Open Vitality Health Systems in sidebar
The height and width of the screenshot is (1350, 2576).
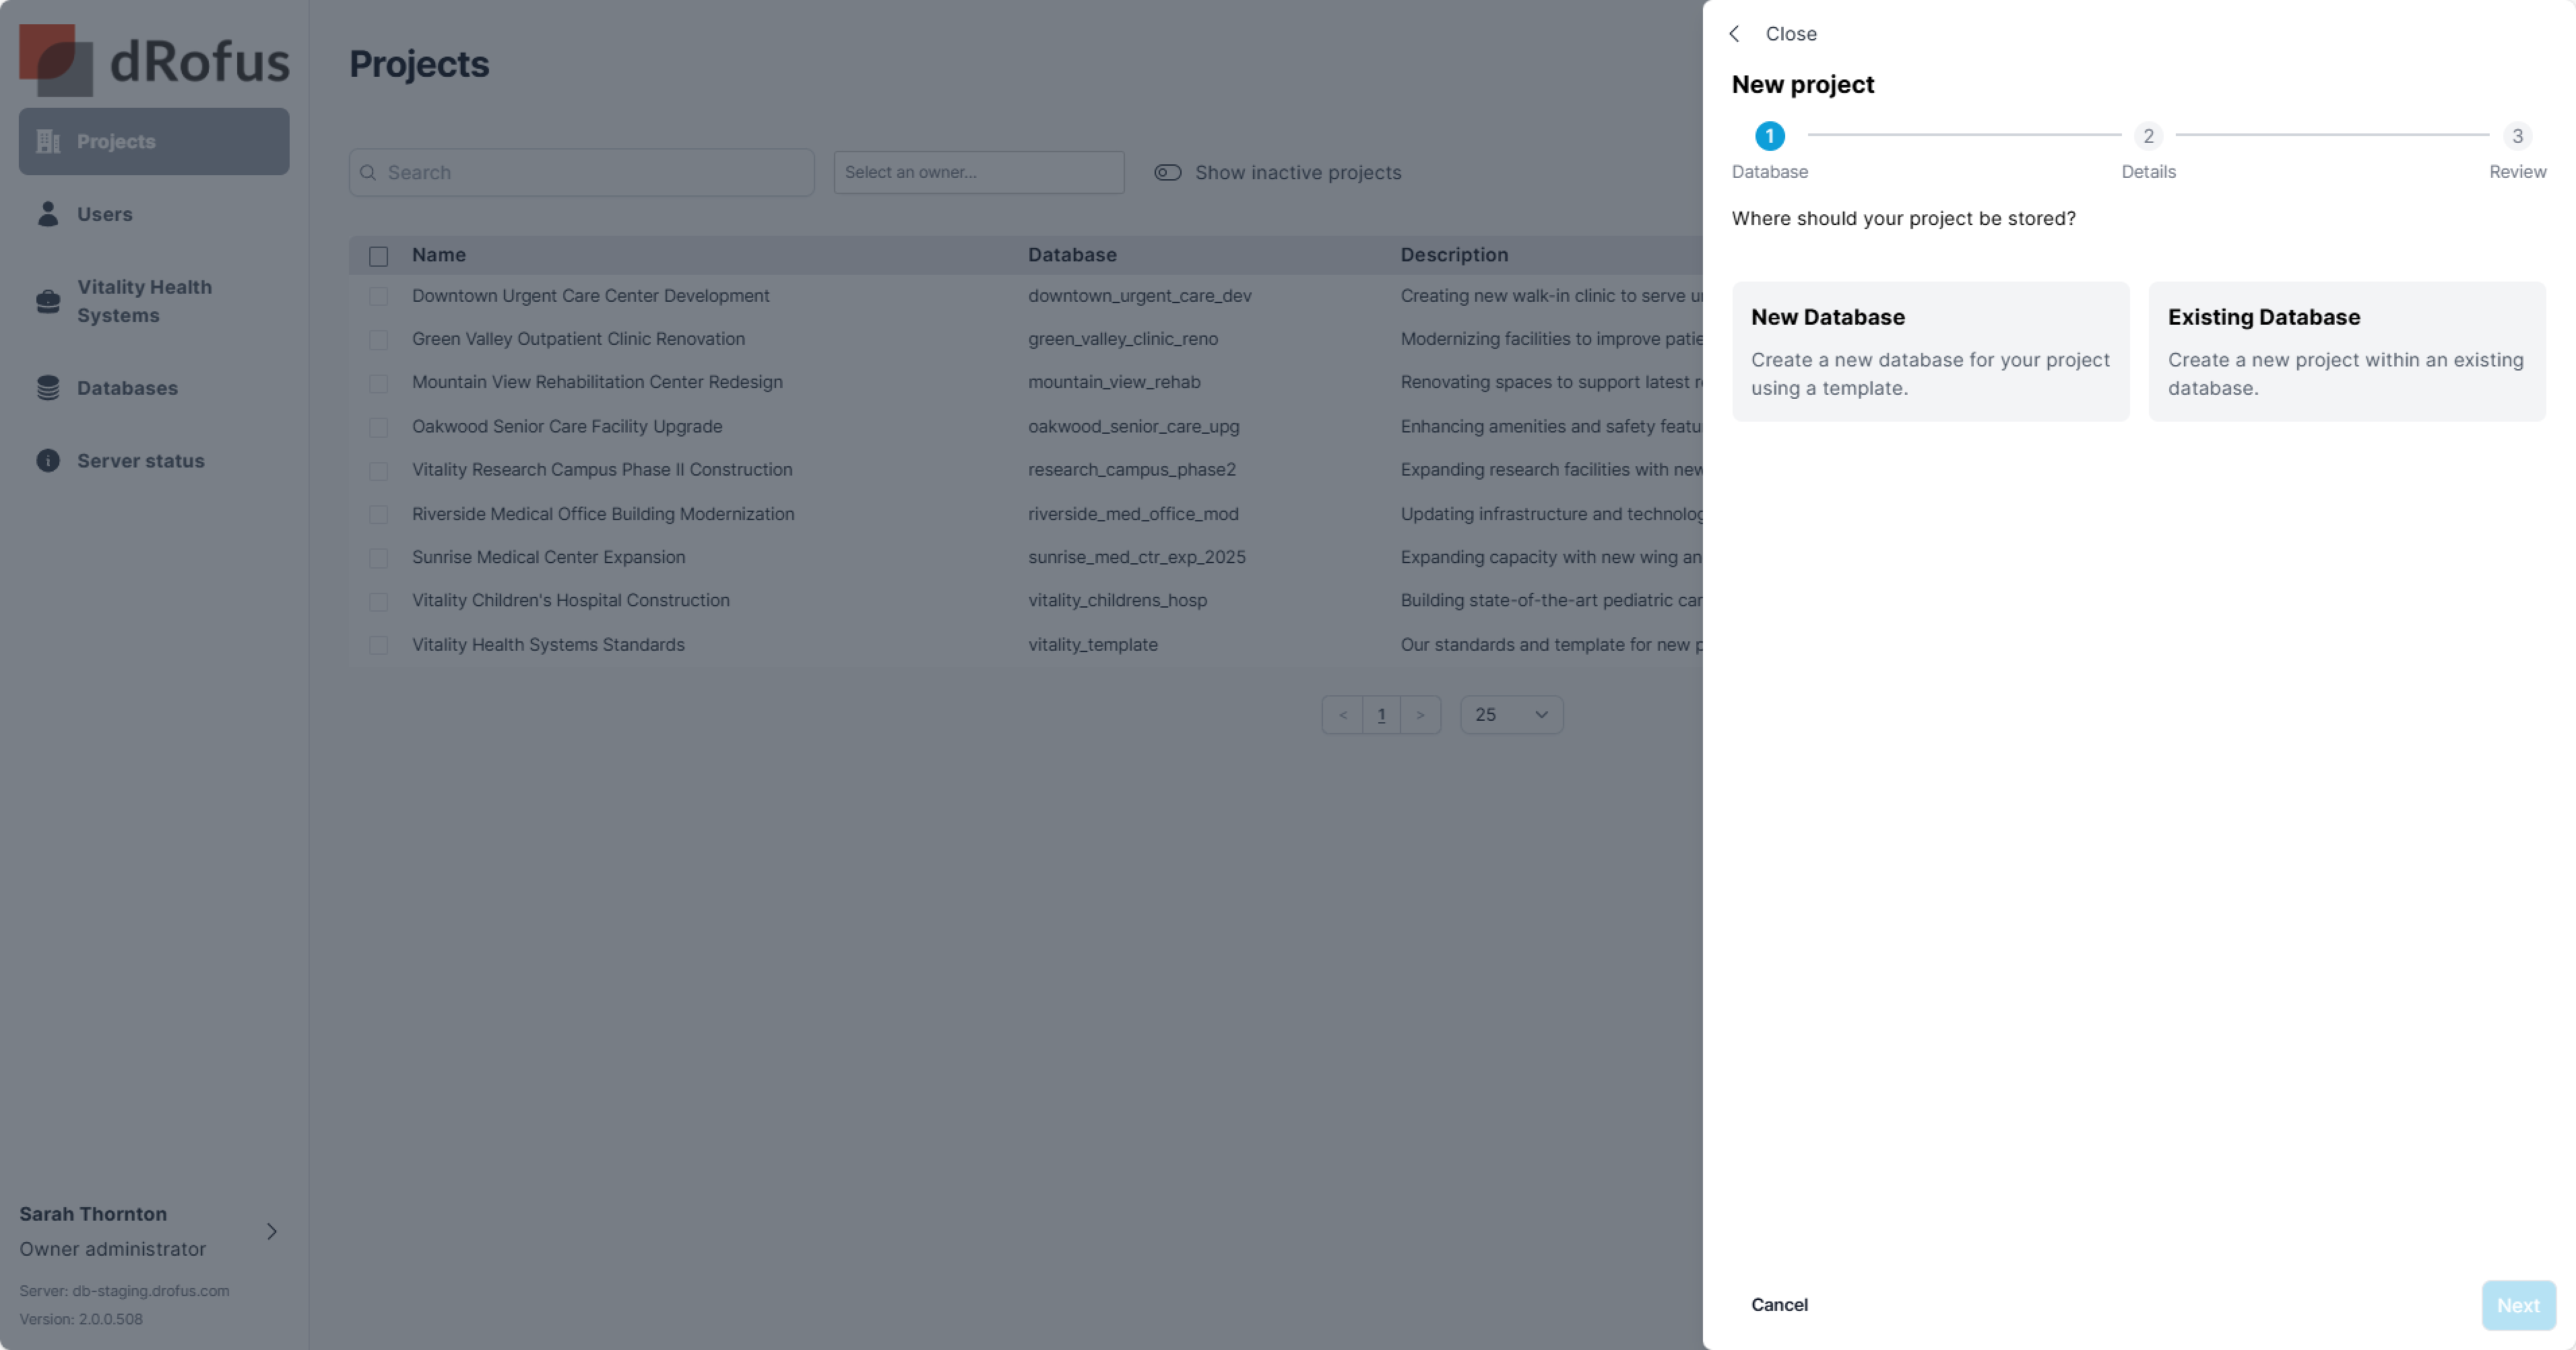coord(154,301)
